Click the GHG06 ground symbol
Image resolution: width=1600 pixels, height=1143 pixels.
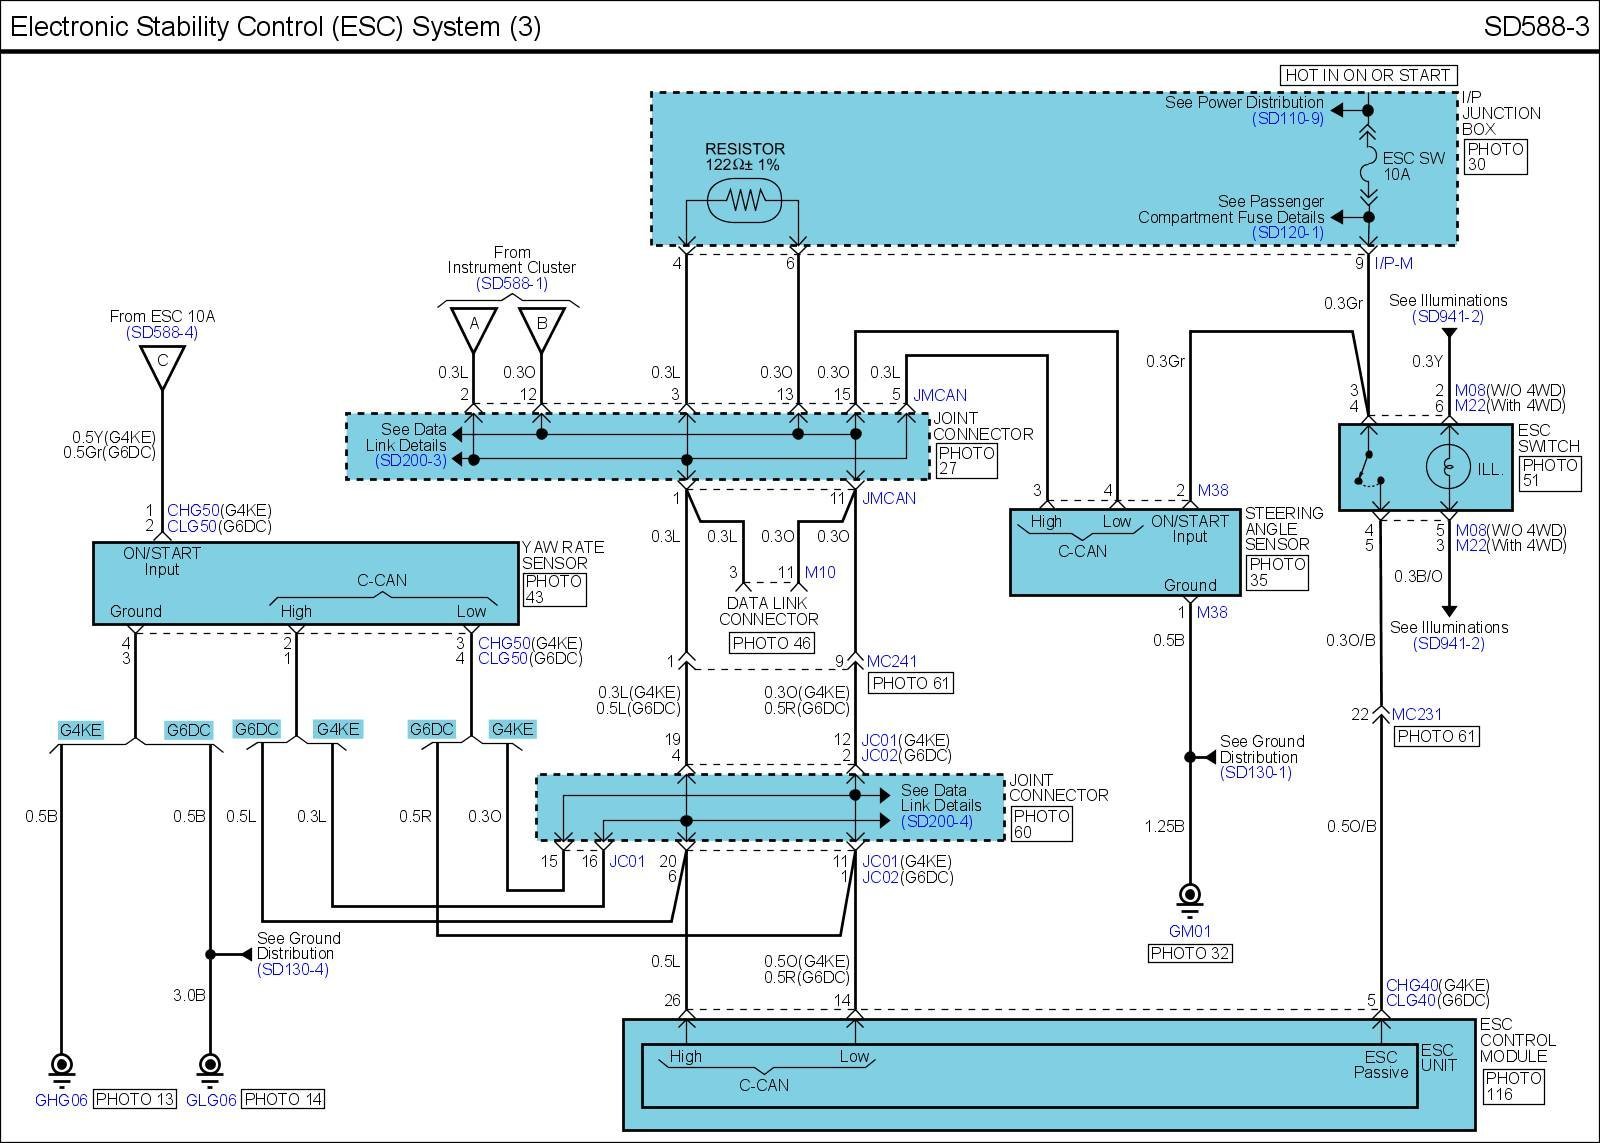tap(62, 1068)
